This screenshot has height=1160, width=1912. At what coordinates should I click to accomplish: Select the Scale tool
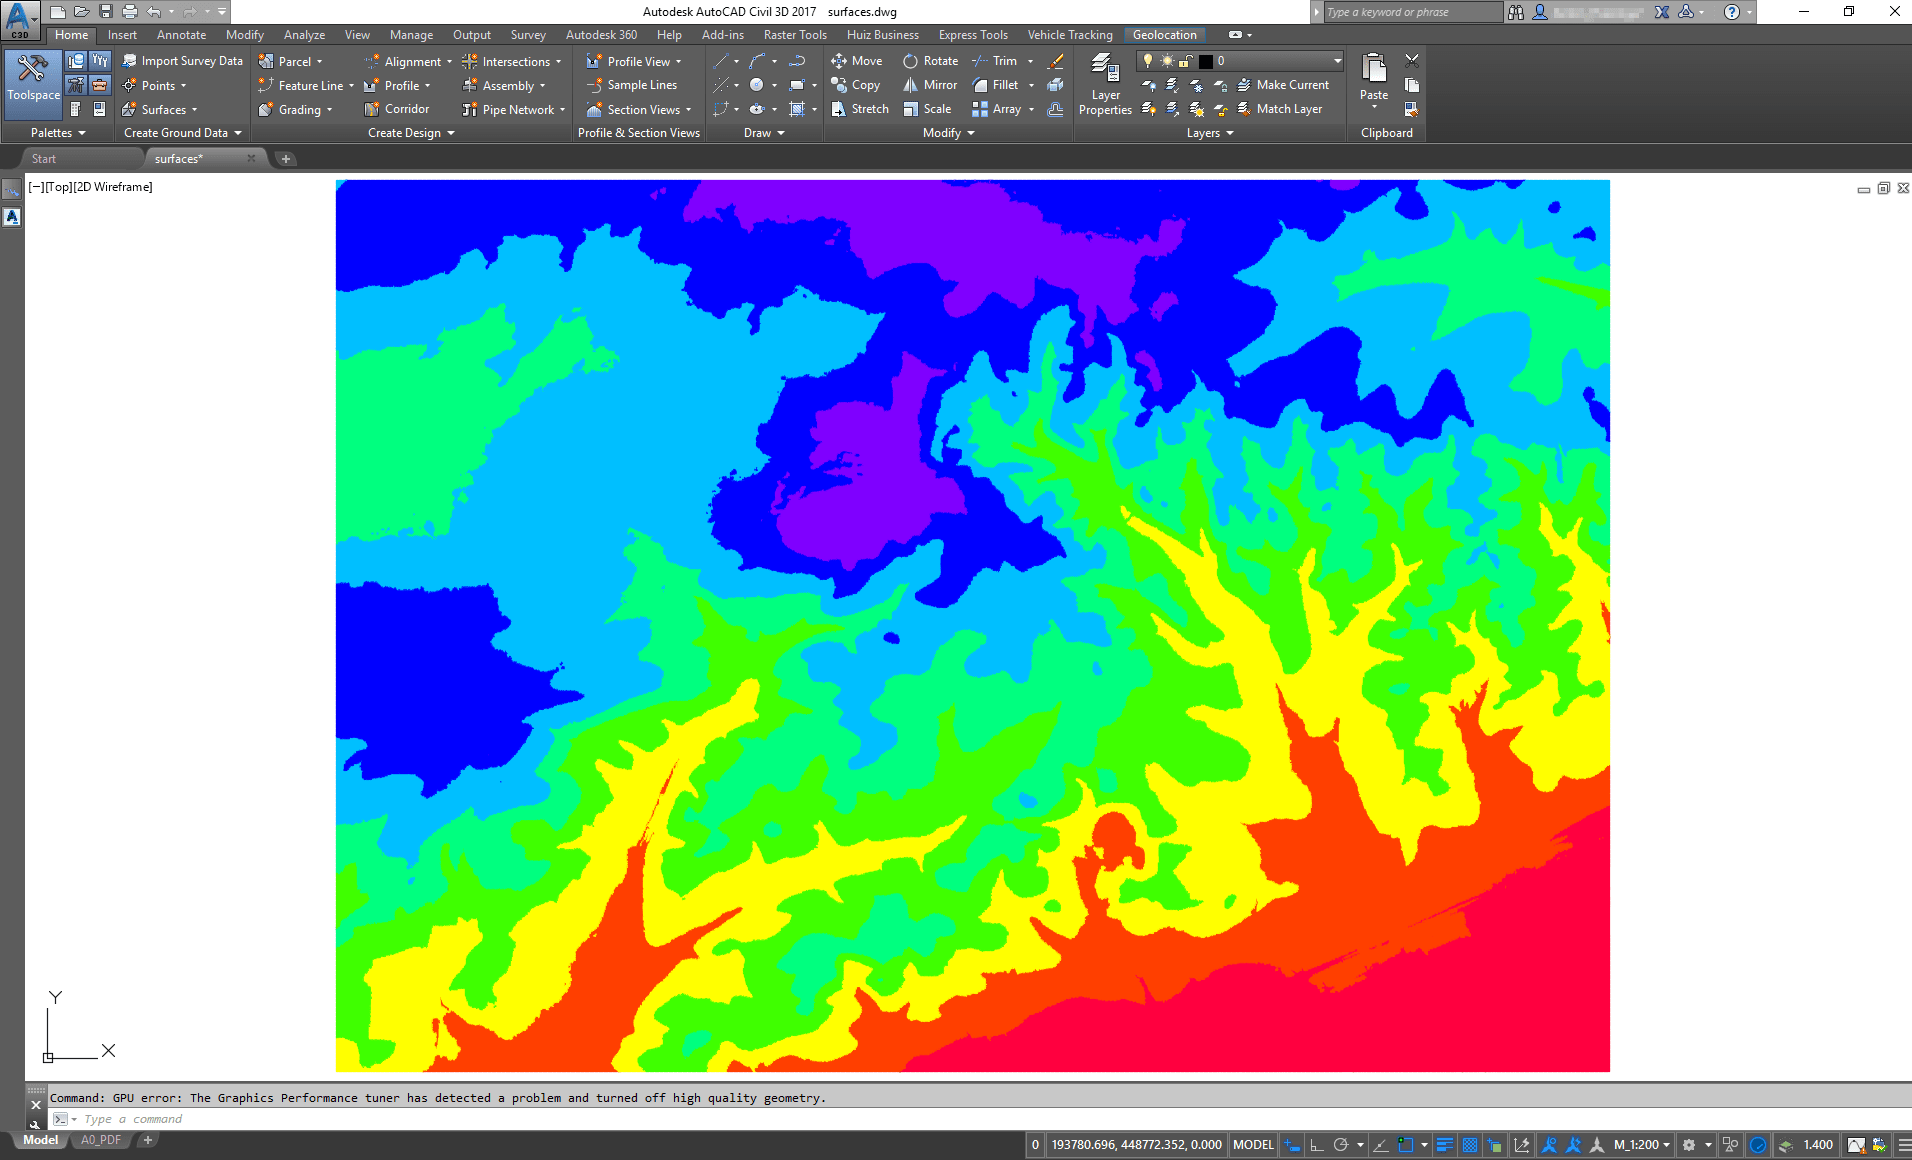(927, 109)
